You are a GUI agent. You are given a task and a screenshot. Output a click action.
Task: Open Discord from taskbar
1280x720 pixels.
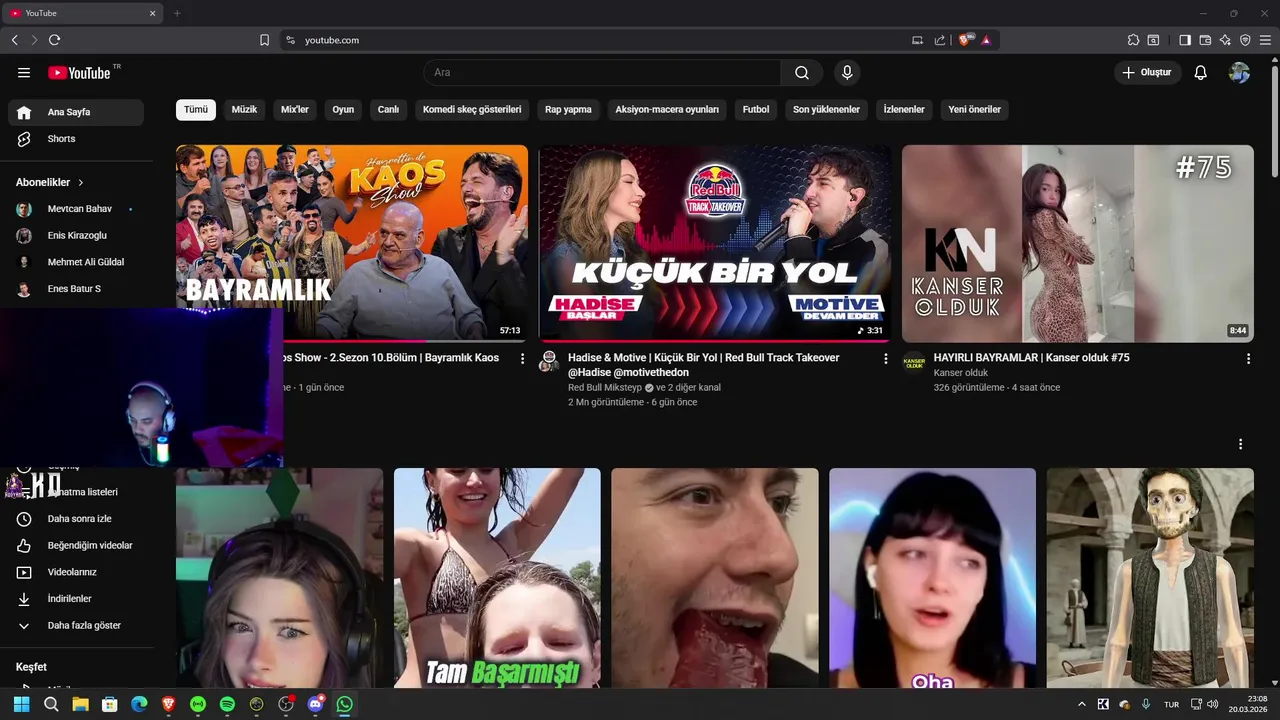tap(316, 704)
